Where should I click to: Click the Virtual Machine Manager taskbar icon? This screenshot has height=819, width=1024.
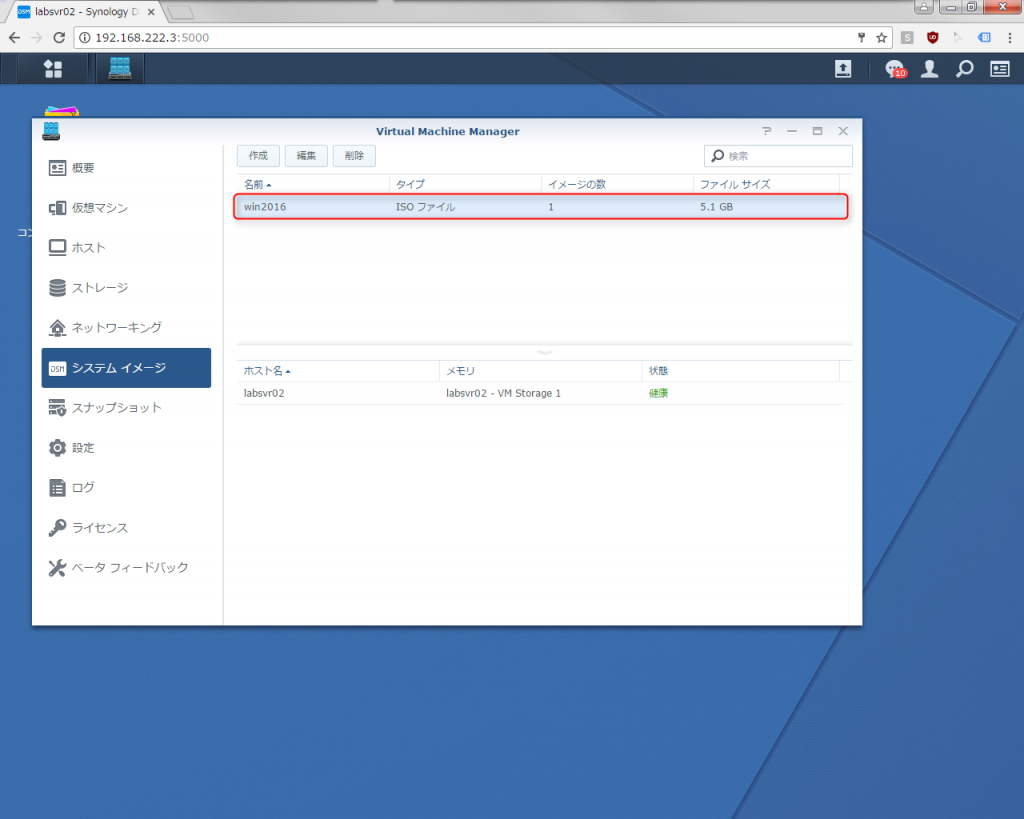click(120, 69)
